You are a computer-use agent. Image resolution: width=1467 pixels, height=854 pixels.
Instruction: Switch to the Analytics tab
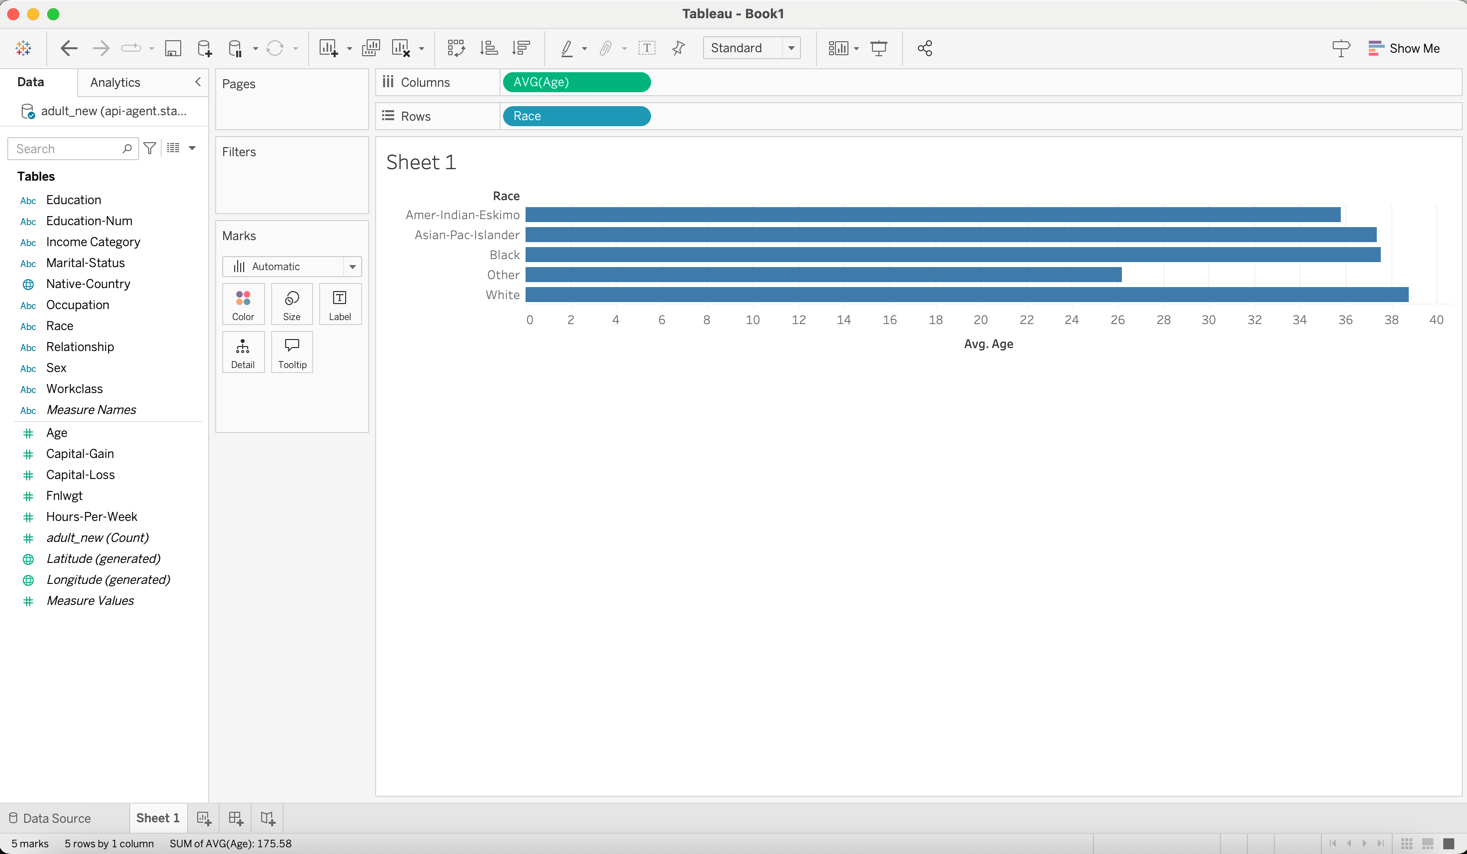pyautogui.click(x=115, y=82)
